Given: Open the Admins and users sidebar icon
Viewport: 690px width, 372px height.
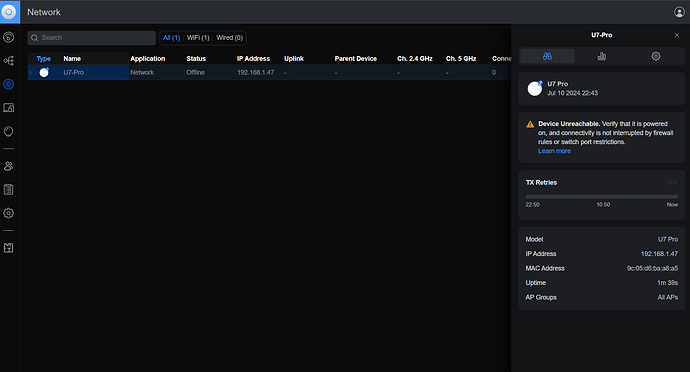Looking at the screenshot, I should point(8,166).
